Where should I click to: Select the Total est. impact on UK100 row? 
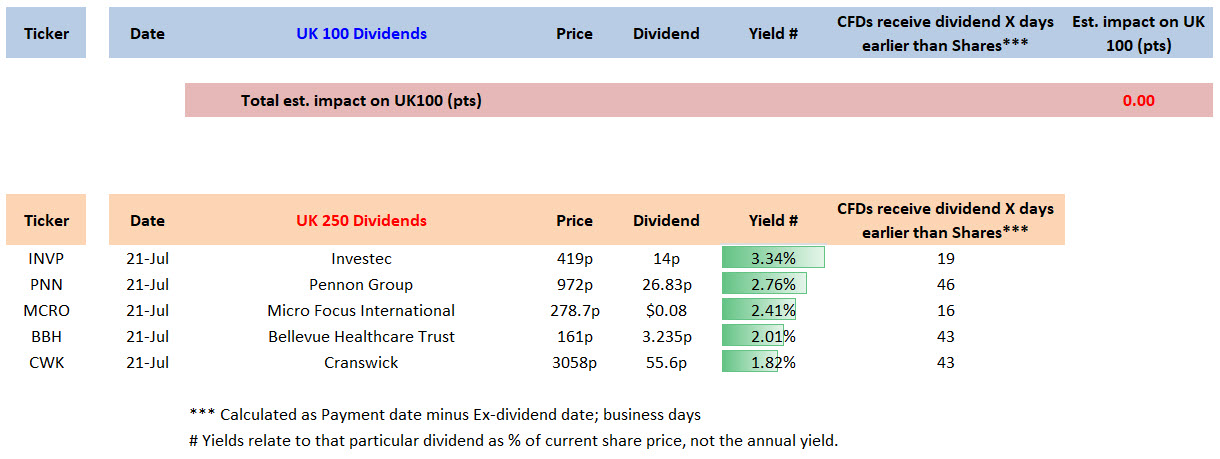[361, 100]
